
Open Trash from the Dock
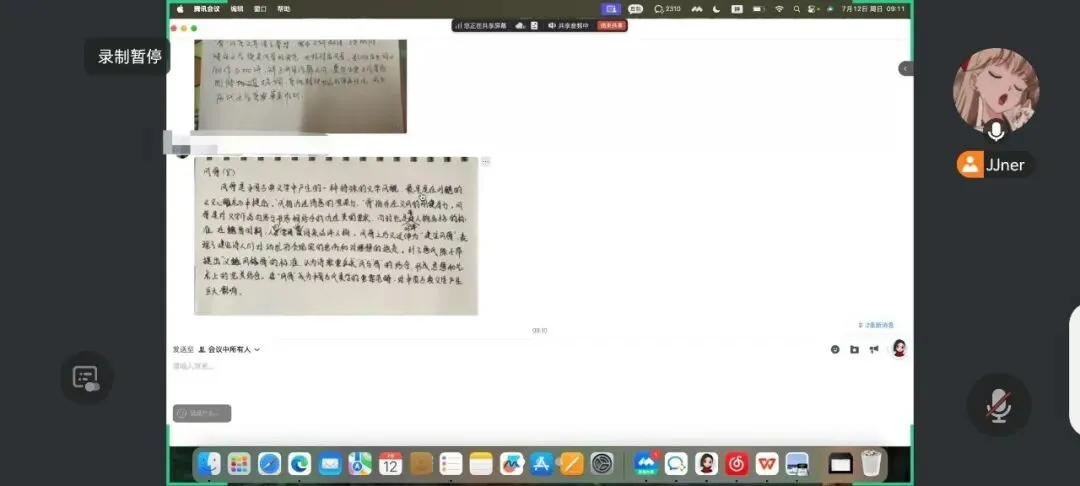[871, 464]
